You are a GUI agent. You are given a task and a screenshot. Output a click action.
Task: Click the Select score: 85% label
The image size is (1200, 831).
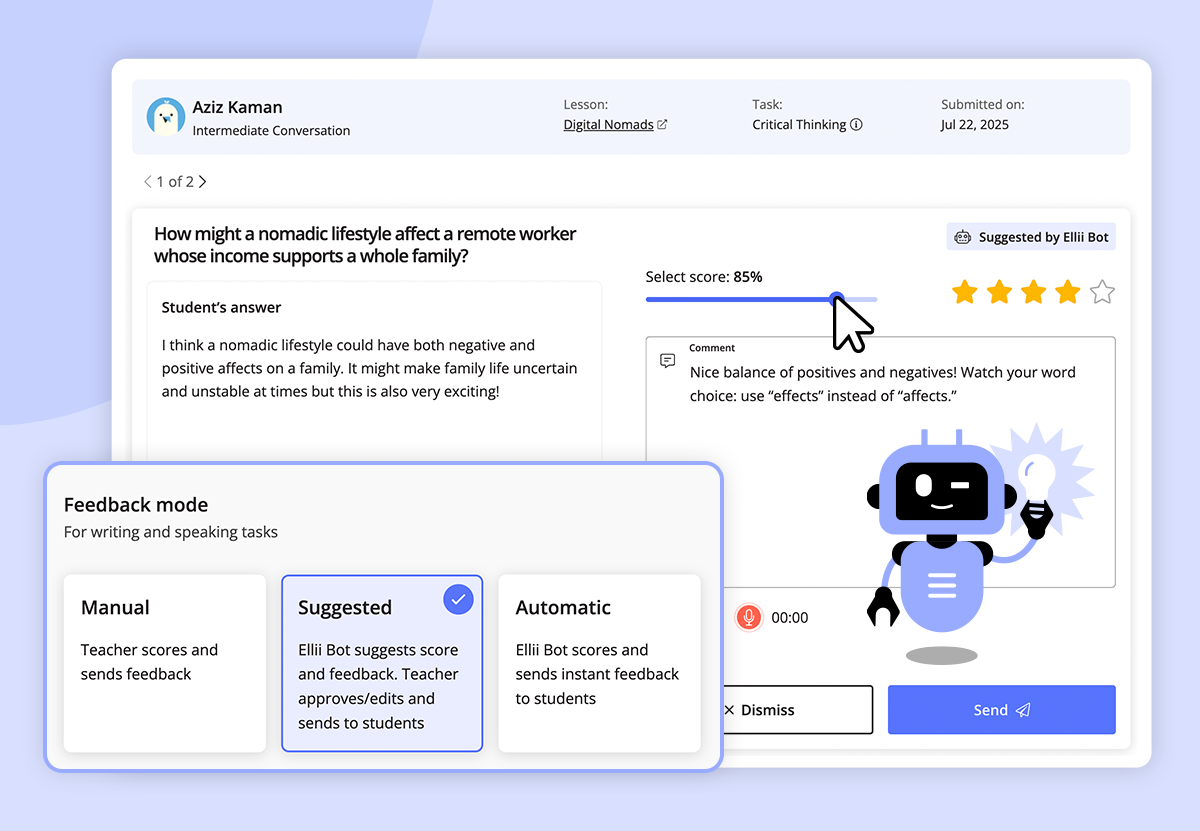pos(704,277)
